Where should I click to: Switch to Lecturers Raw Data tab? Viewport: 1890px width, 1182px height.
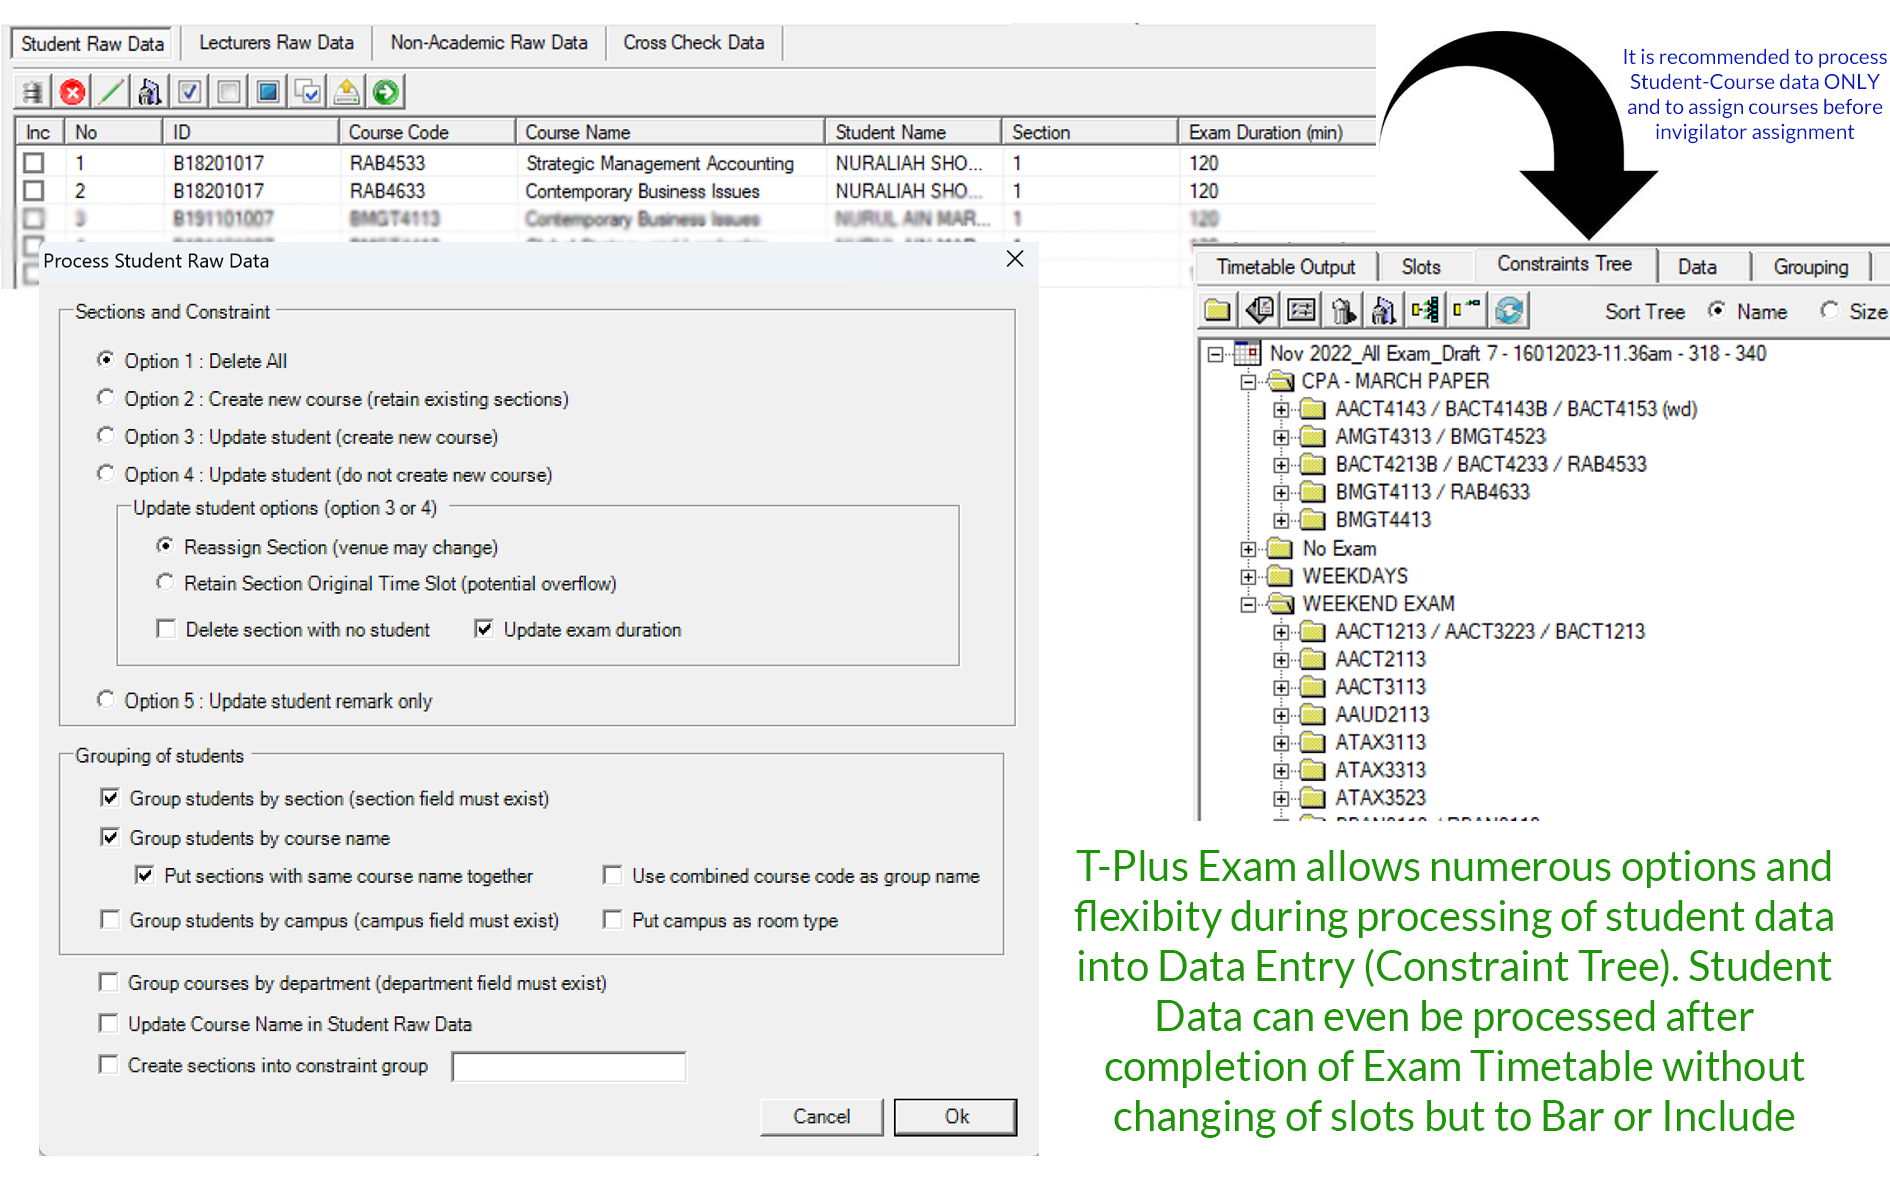pos(276,43)
